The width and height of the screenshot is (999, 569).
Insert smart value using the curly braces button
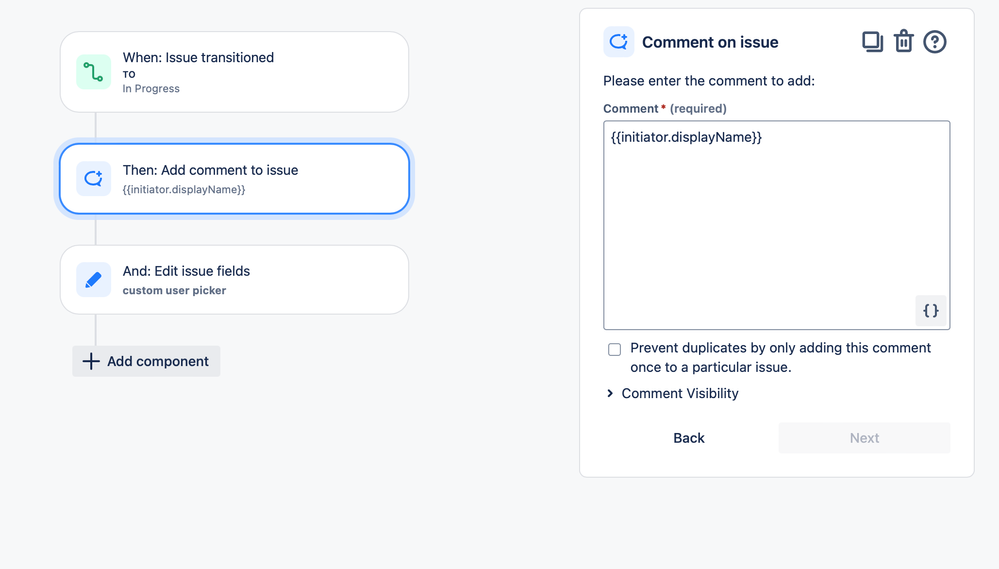[930, 311]
